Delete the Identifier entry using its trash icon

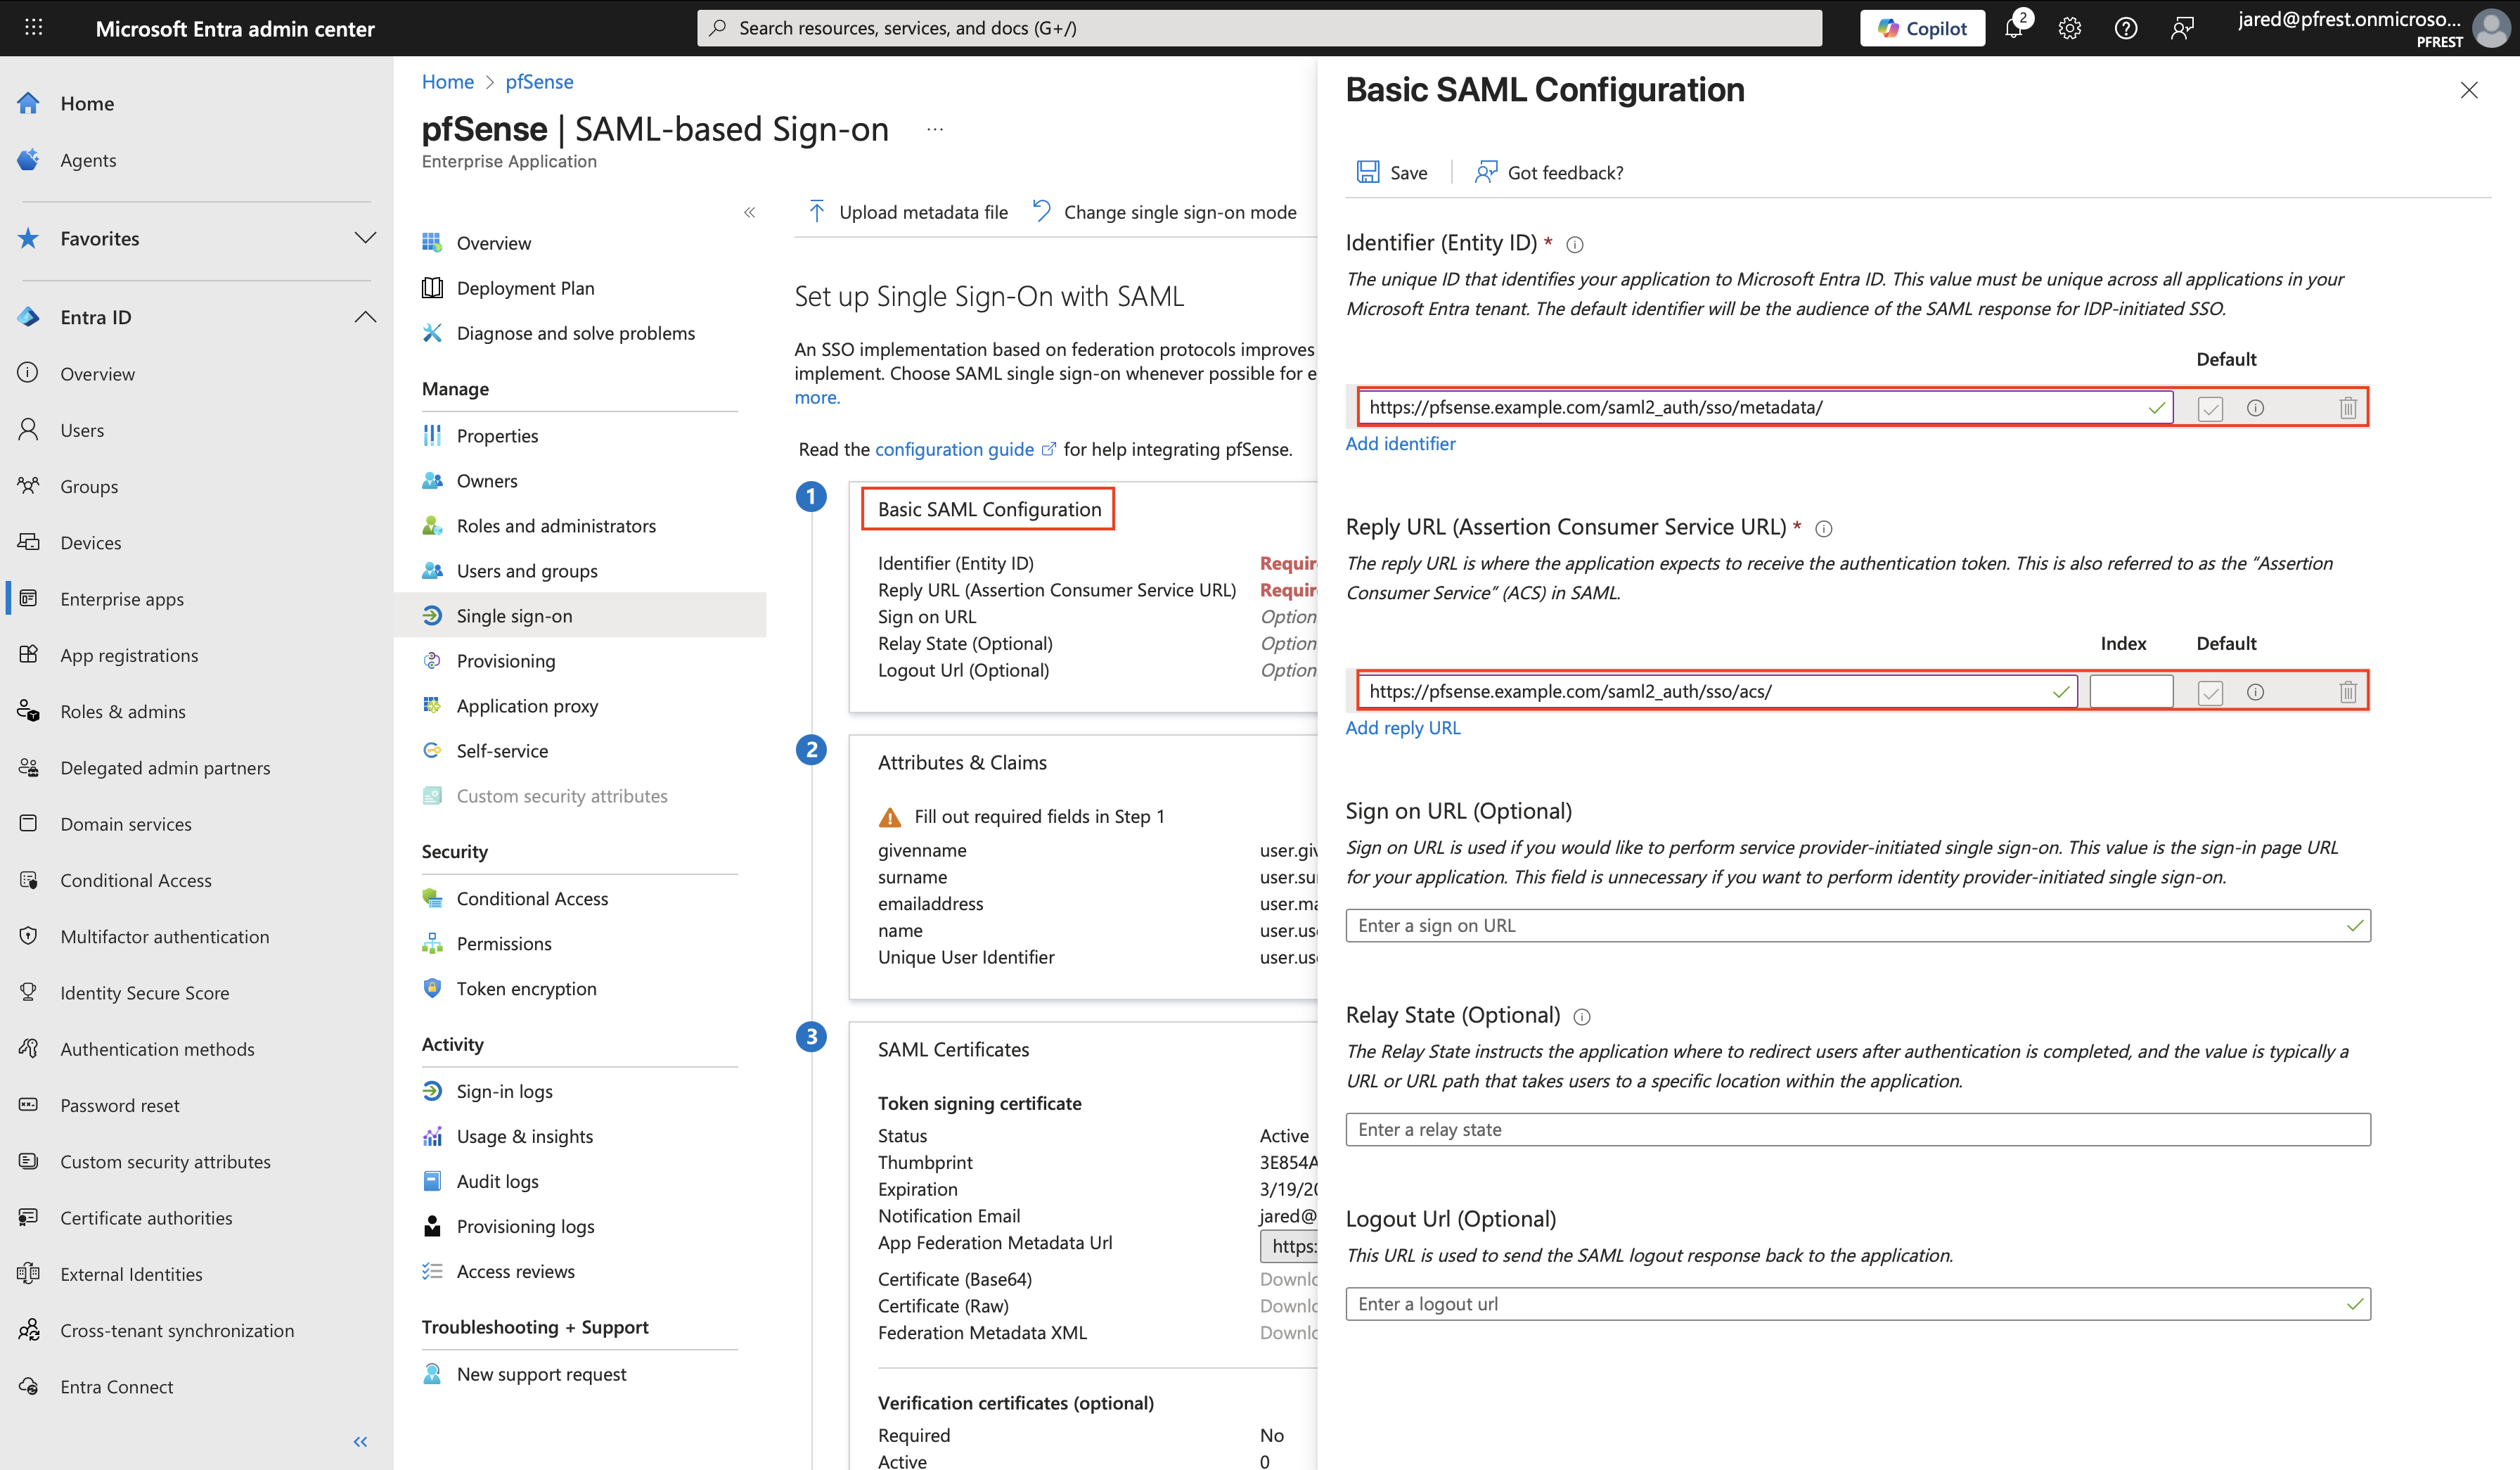pyautogui.click(x=2349, y=407)
